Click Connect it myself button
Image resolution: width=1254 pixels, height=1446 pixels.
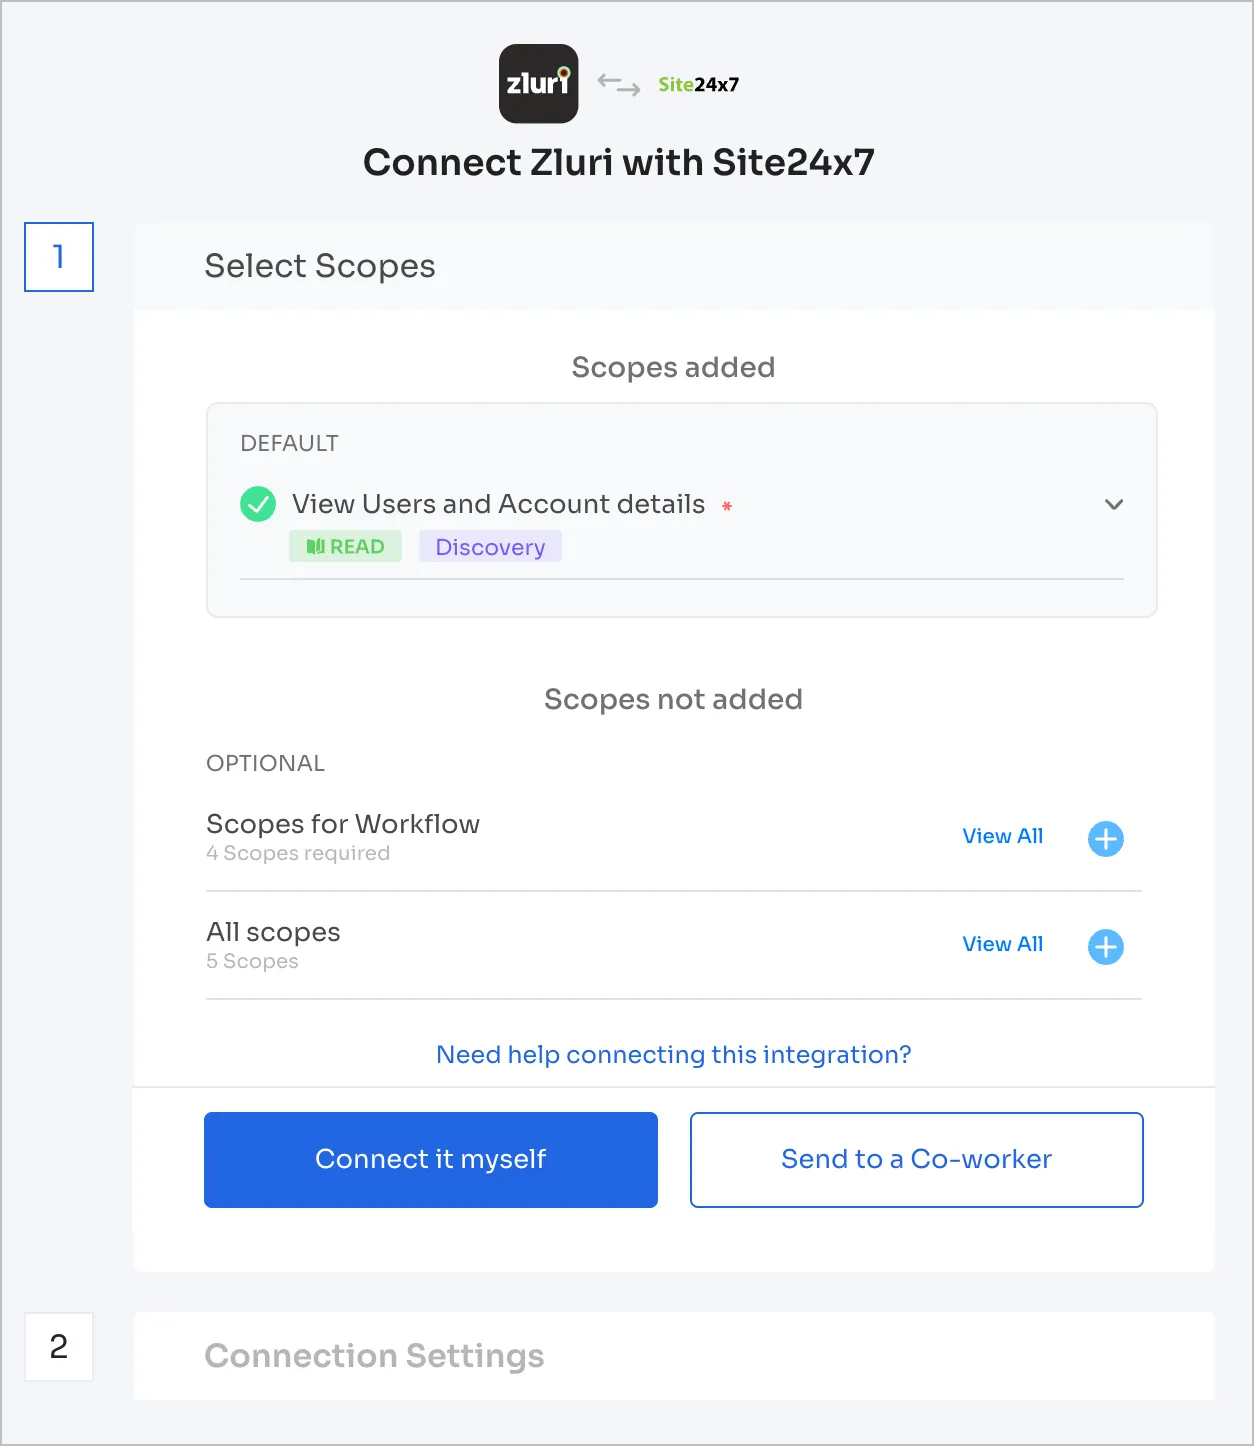(x=431, y=1160)
